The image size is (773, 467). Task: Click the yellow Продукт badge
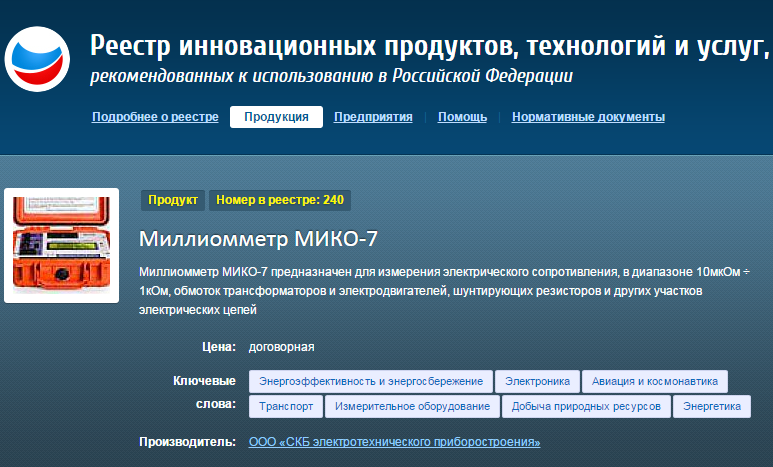[173, 200]
